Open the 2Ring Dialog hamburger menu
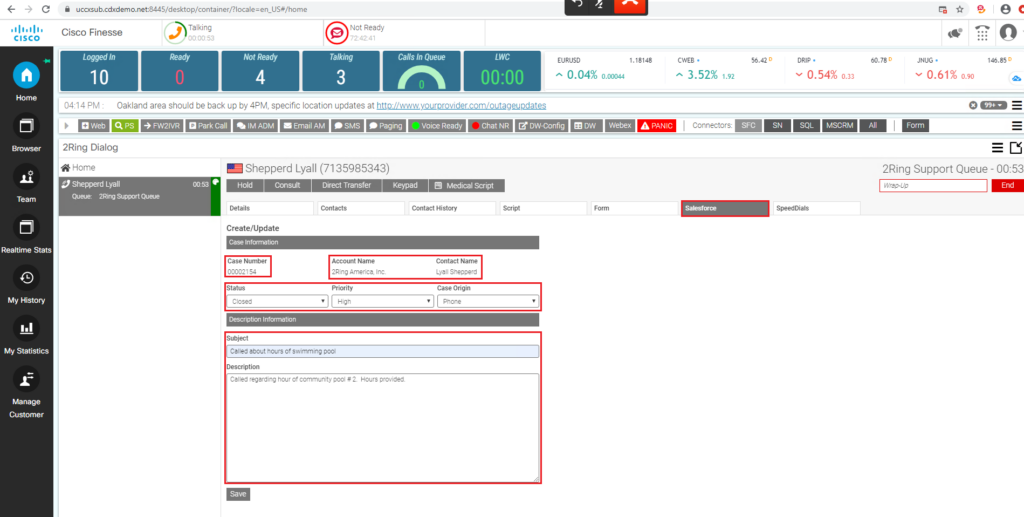The height and width of the screenshot is (517, 1024). pyautogui.click(x=997, y=148)
